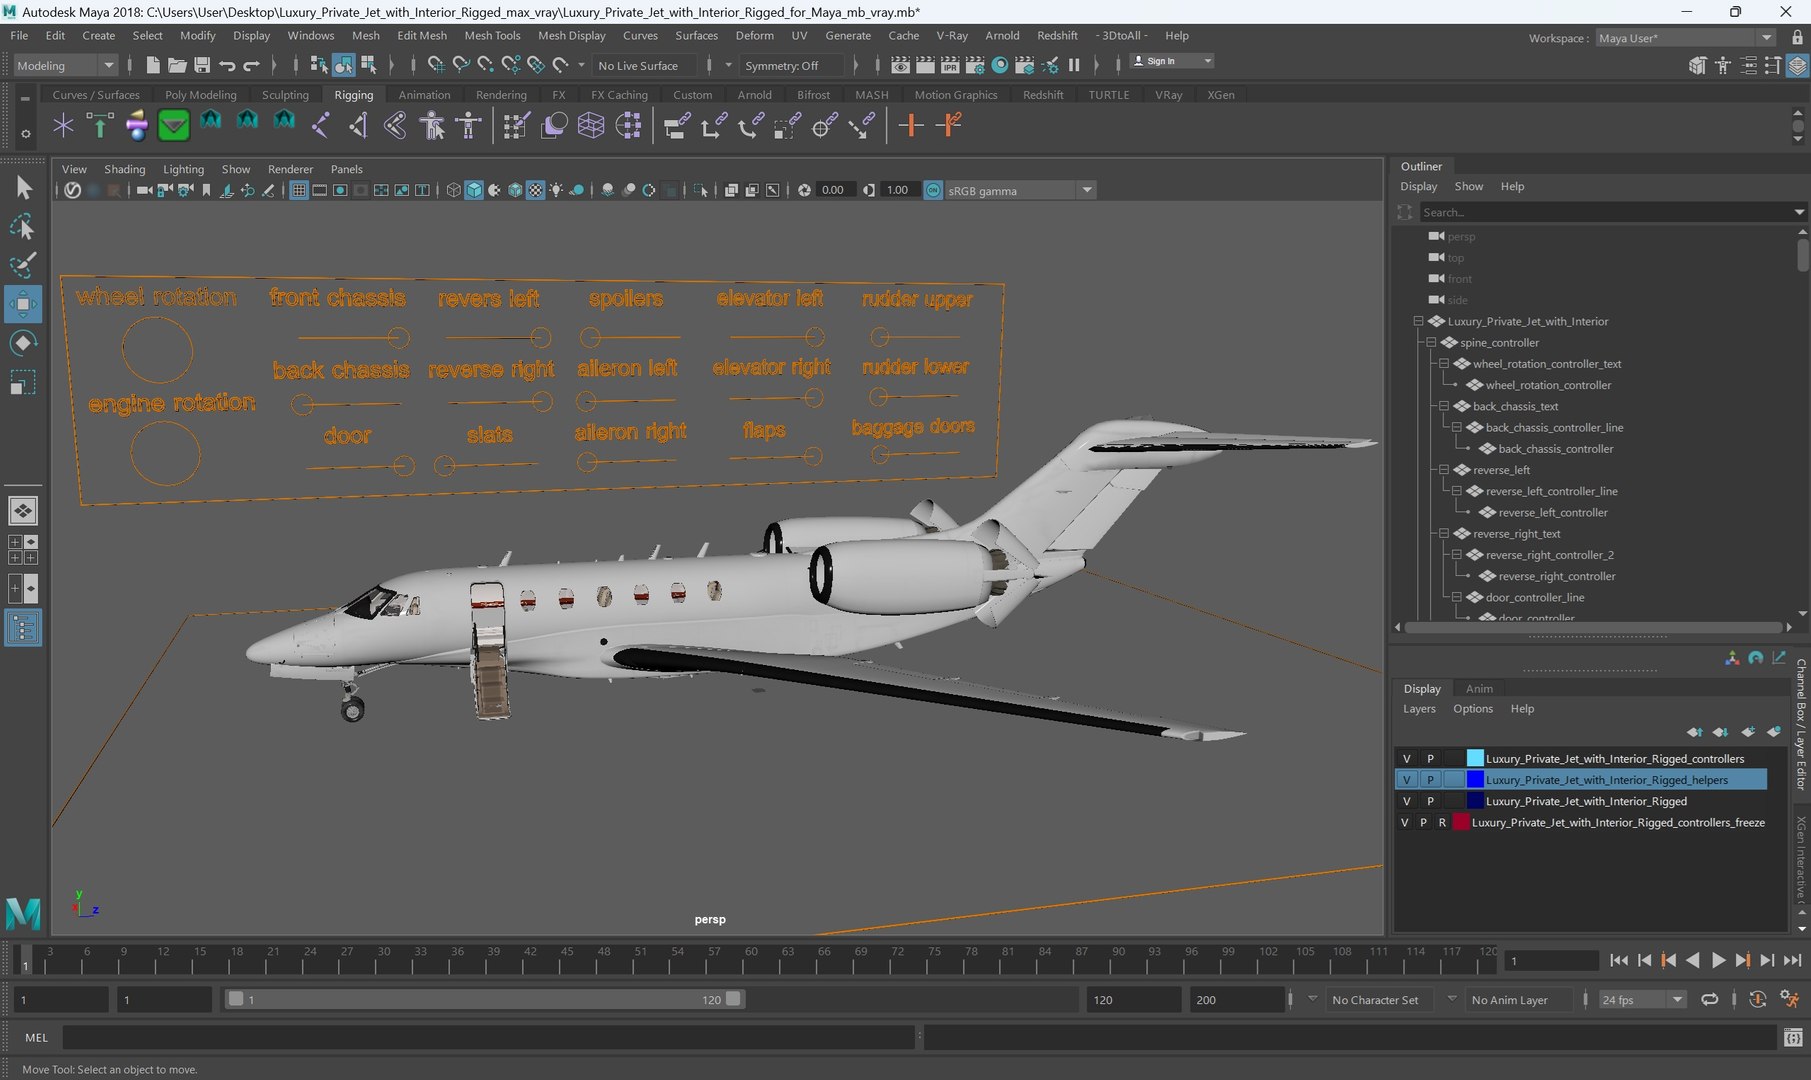Viewport: 1811px width, 1080px height.
Task: Toggle the loop playback icon
Action: tap(1710, 999)
